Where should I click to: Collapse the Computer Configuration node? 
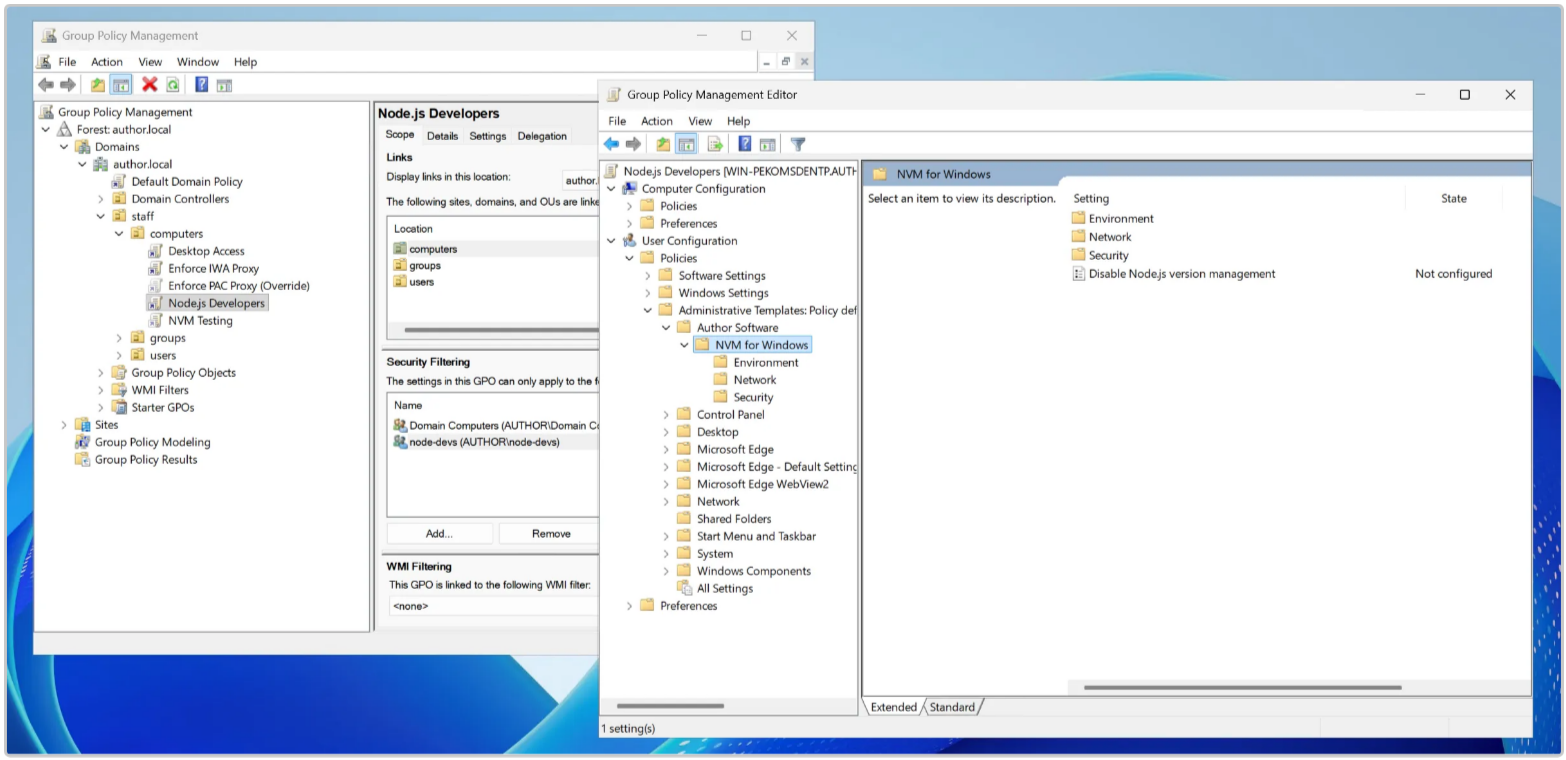[x=611, y=189]
